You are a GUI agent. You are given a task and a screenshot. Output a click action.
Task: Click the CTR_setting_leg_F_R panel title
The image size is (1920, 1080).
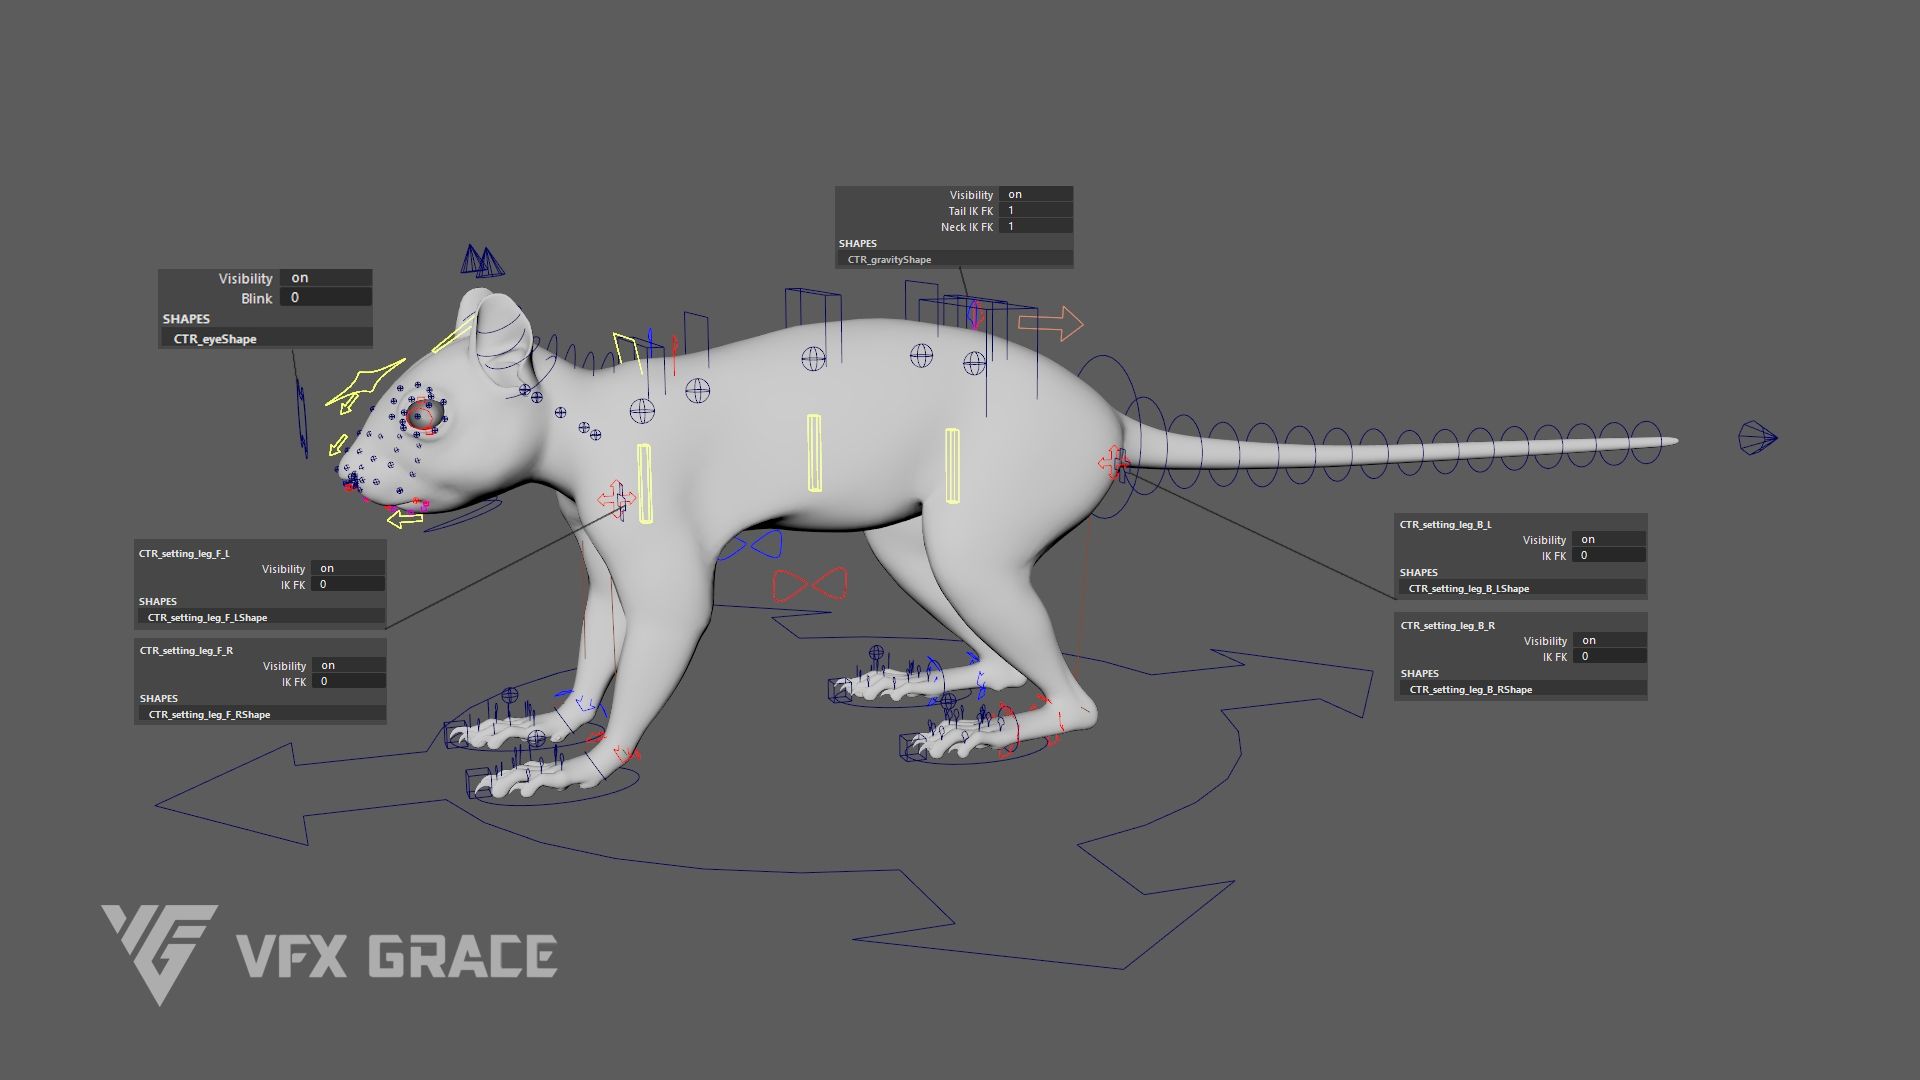coord(186,650)
